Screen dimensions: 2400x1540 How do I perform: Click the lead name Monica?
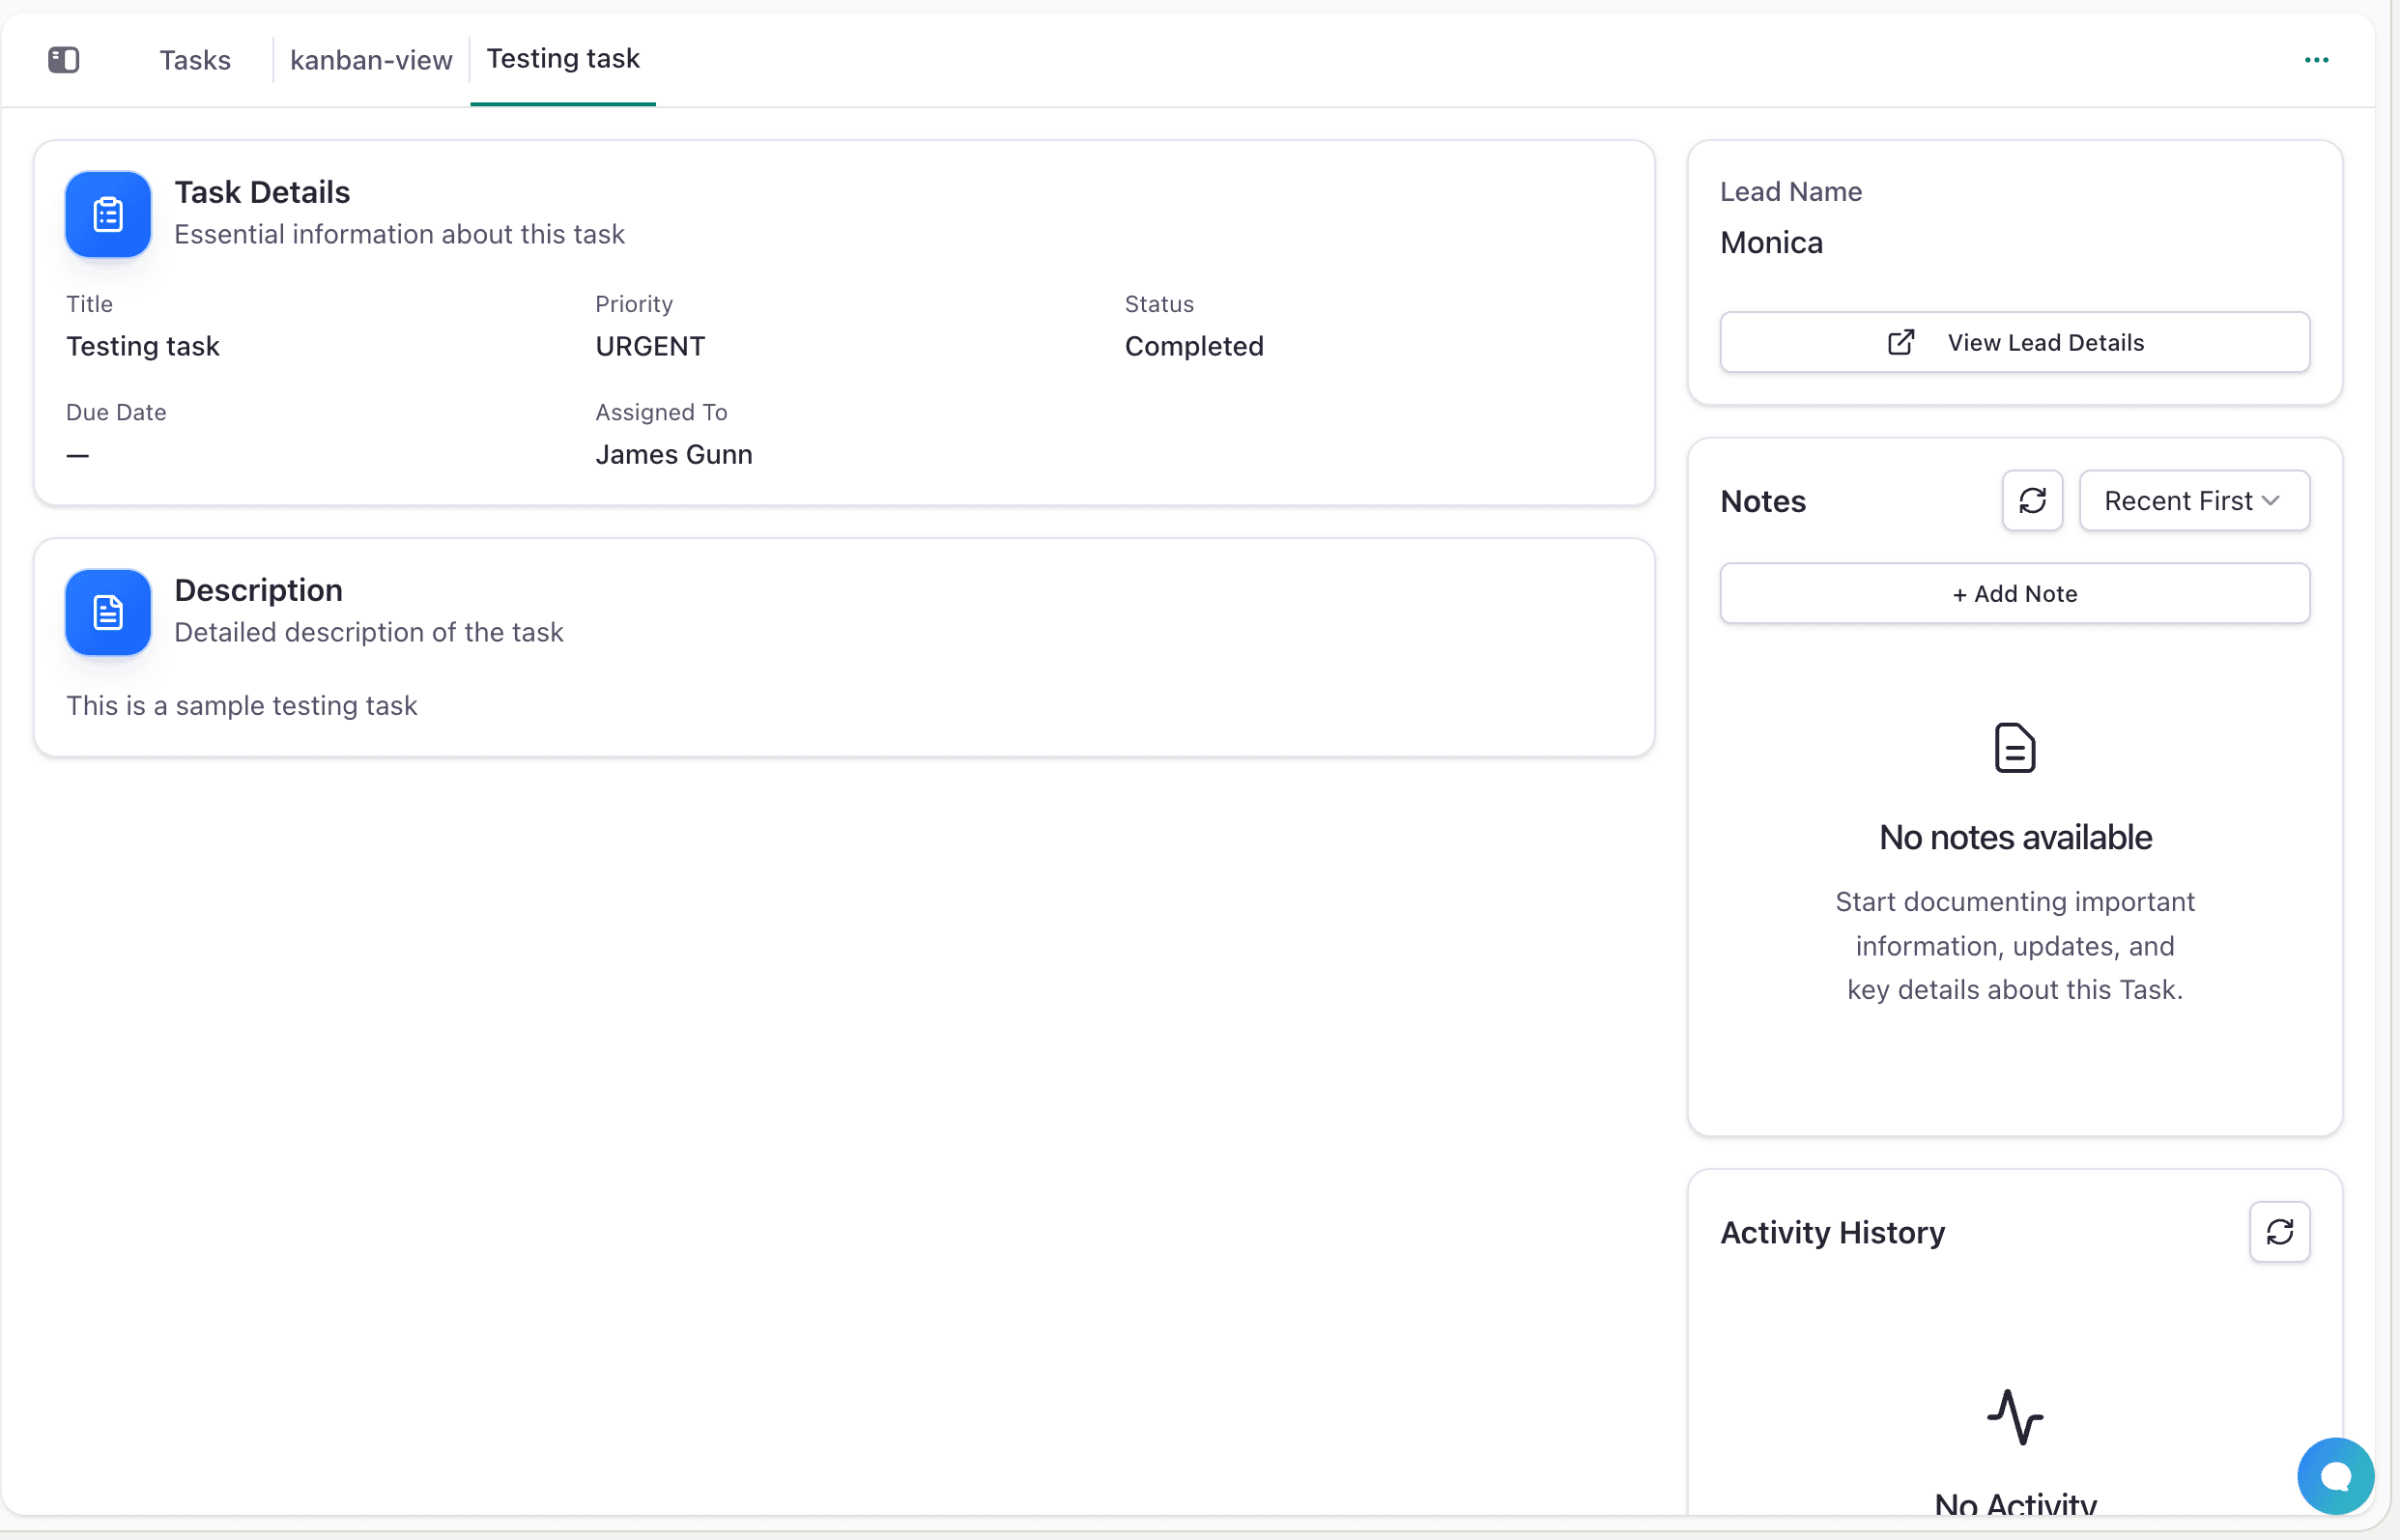1771,243
